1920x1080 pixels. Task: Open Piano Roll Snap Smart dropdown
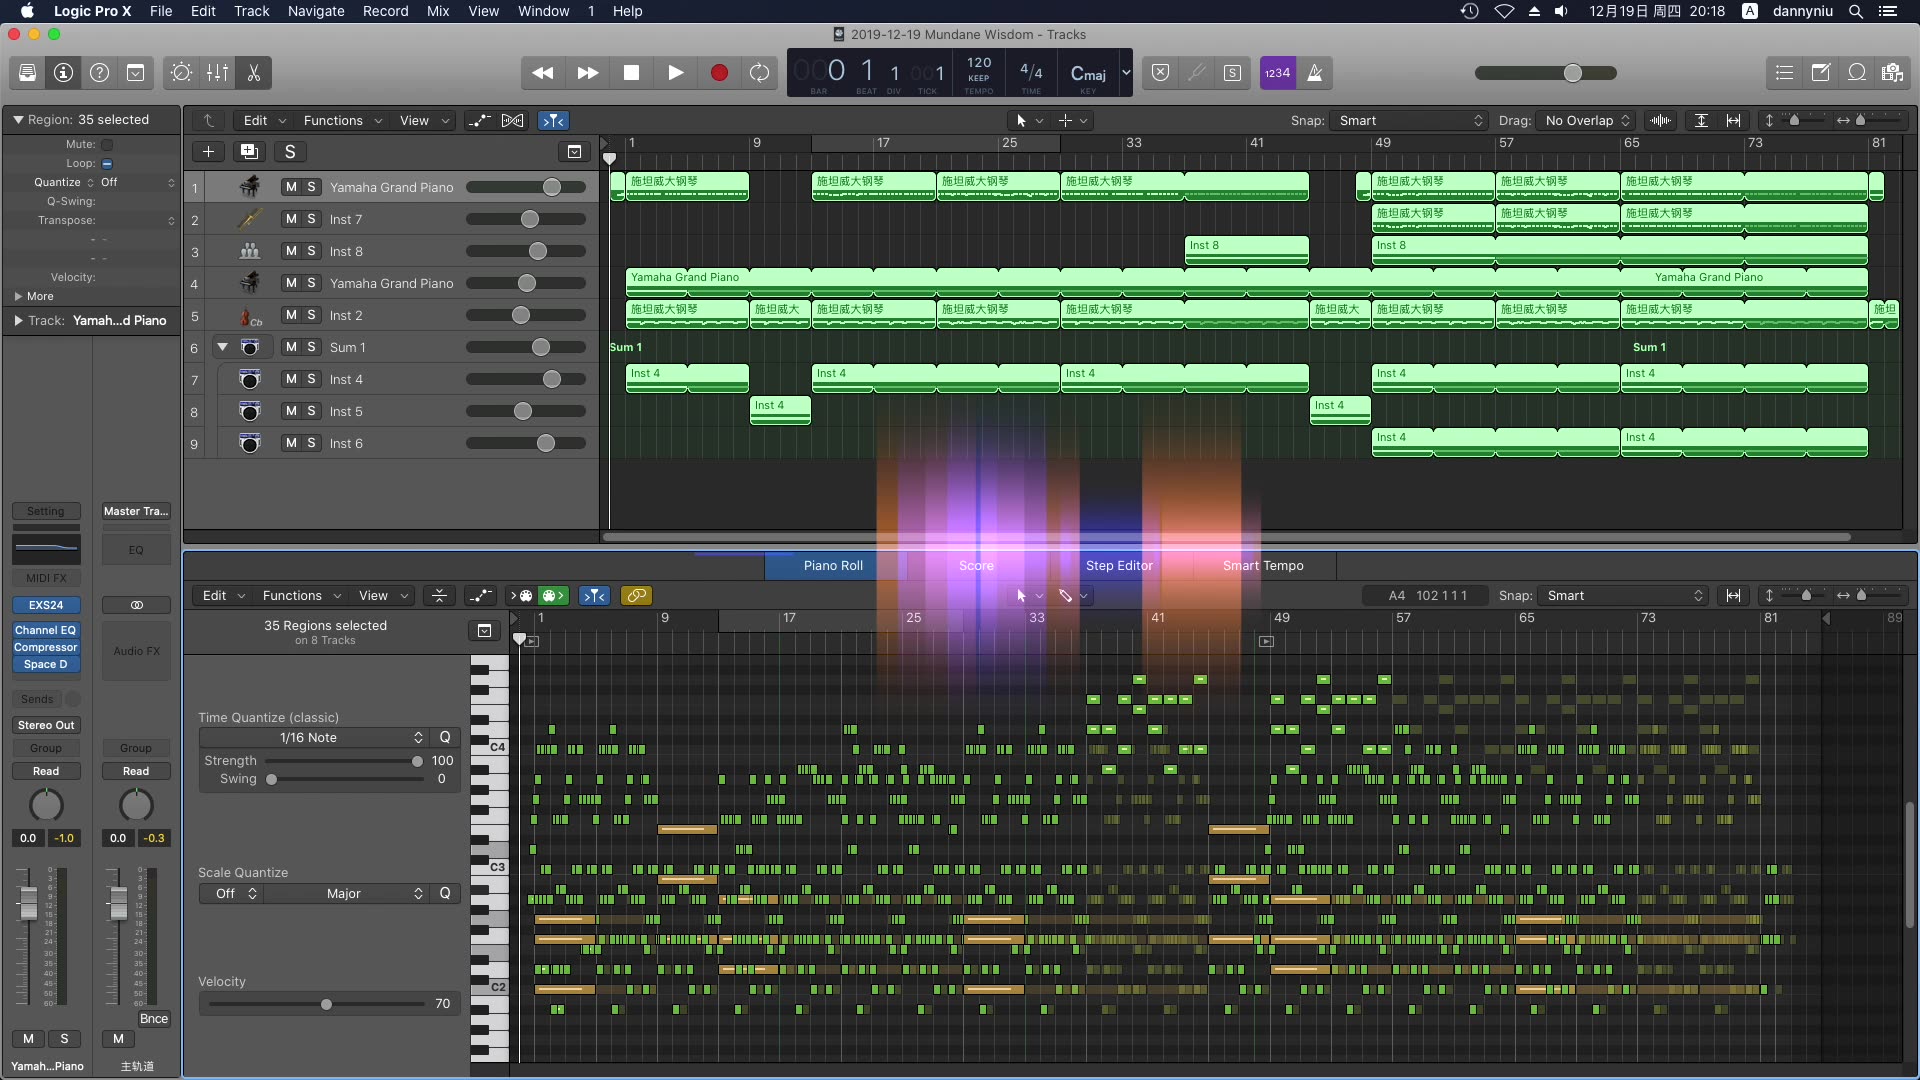pos(1623,595)
